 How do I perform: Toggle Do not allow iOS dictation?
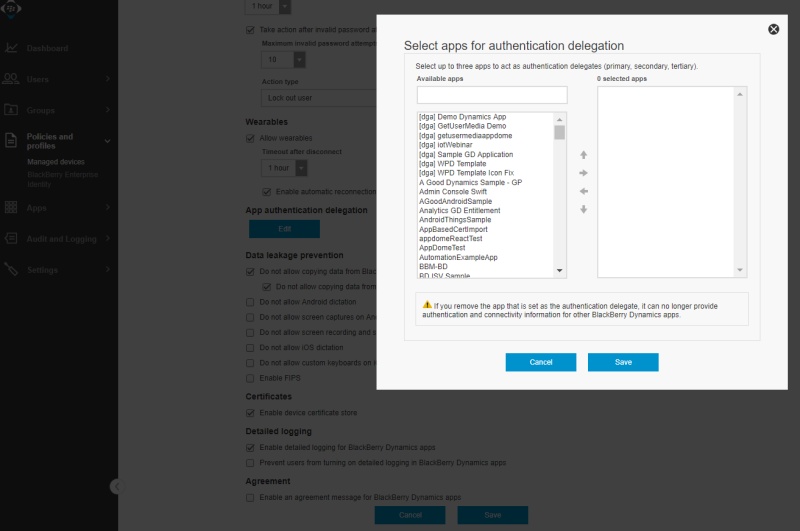click(250, 348)
